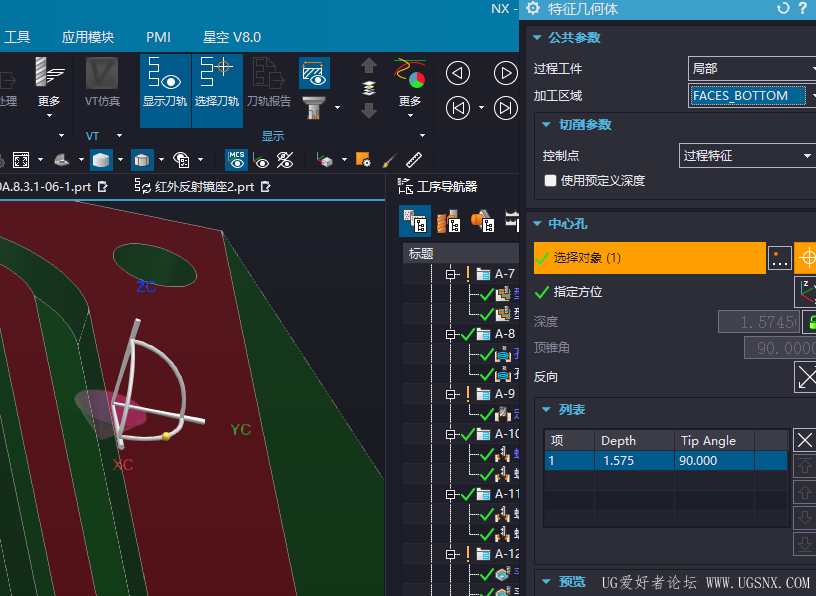Collapse the A-8 tree node
The image size is (816, 596).
451,334
